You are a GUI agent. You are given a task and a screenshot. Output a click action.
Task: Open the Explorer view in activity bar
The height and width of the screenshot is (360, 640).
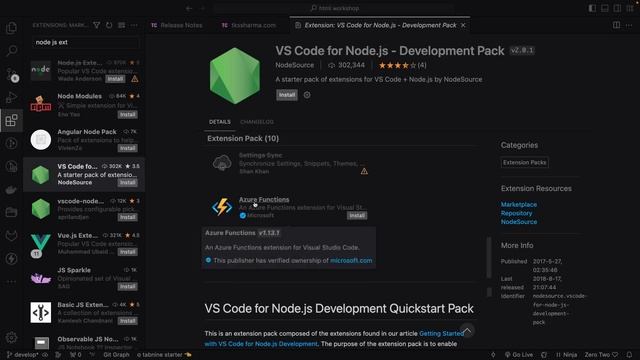point(11,27)
